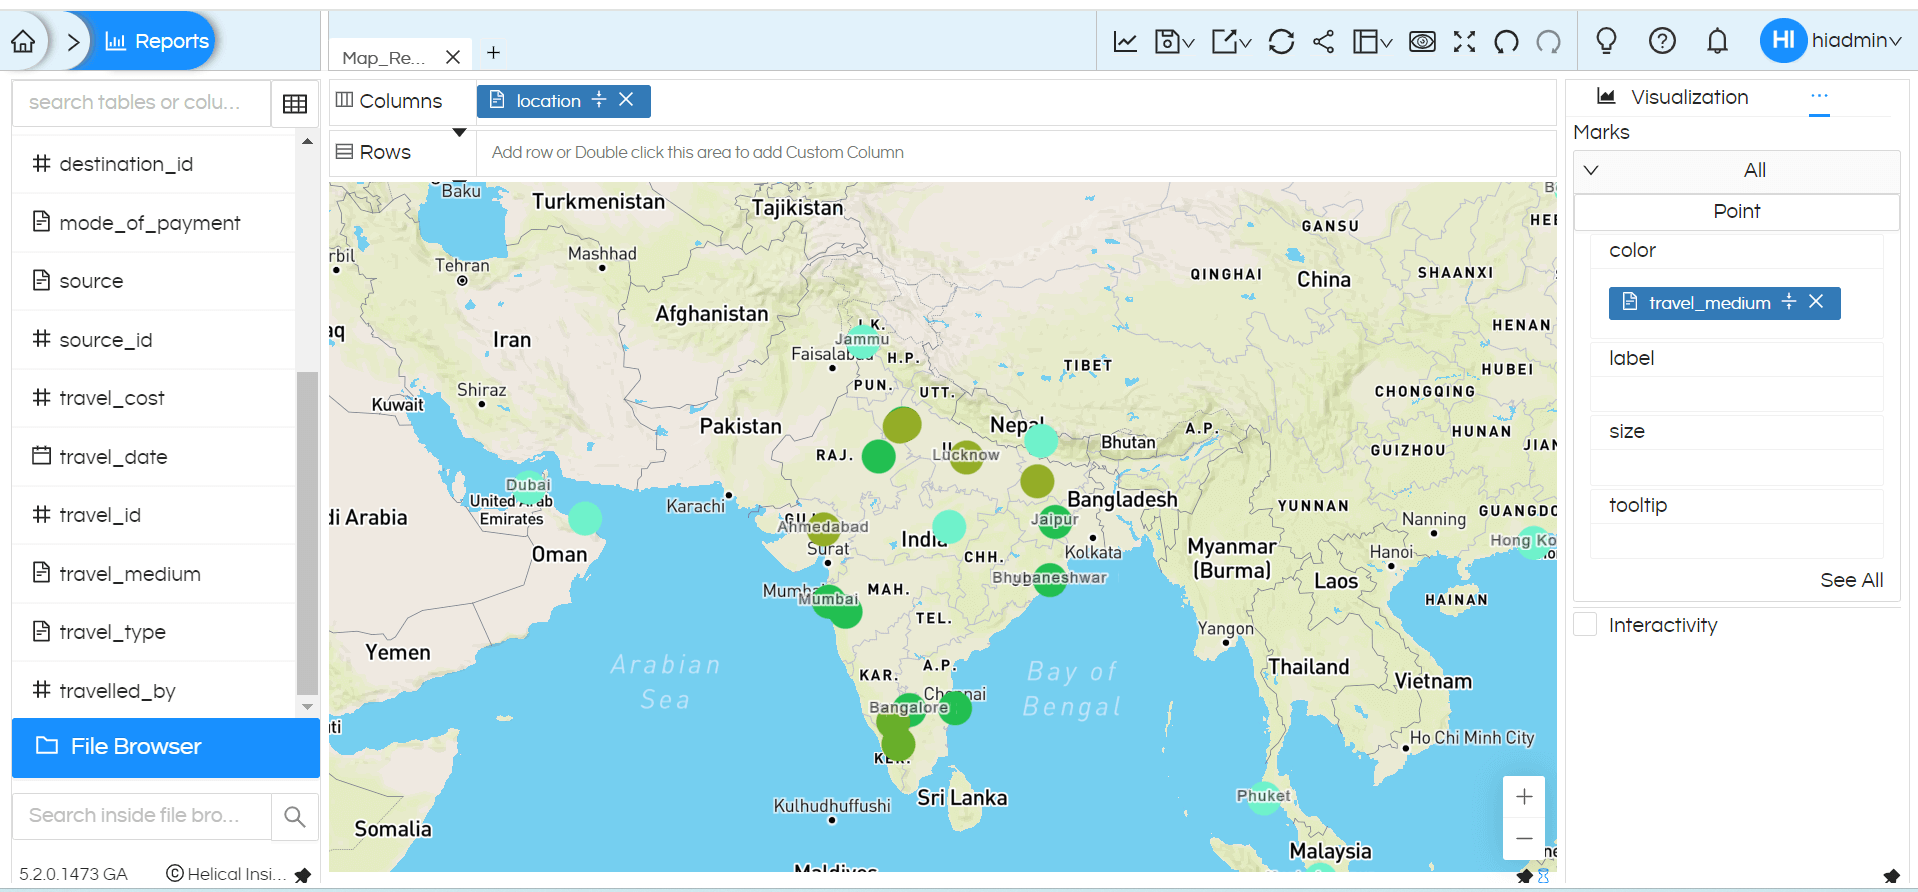Viewport: 1918px width, 892px height.
Task: Click the label drop area
Action: pos(1737,394)
